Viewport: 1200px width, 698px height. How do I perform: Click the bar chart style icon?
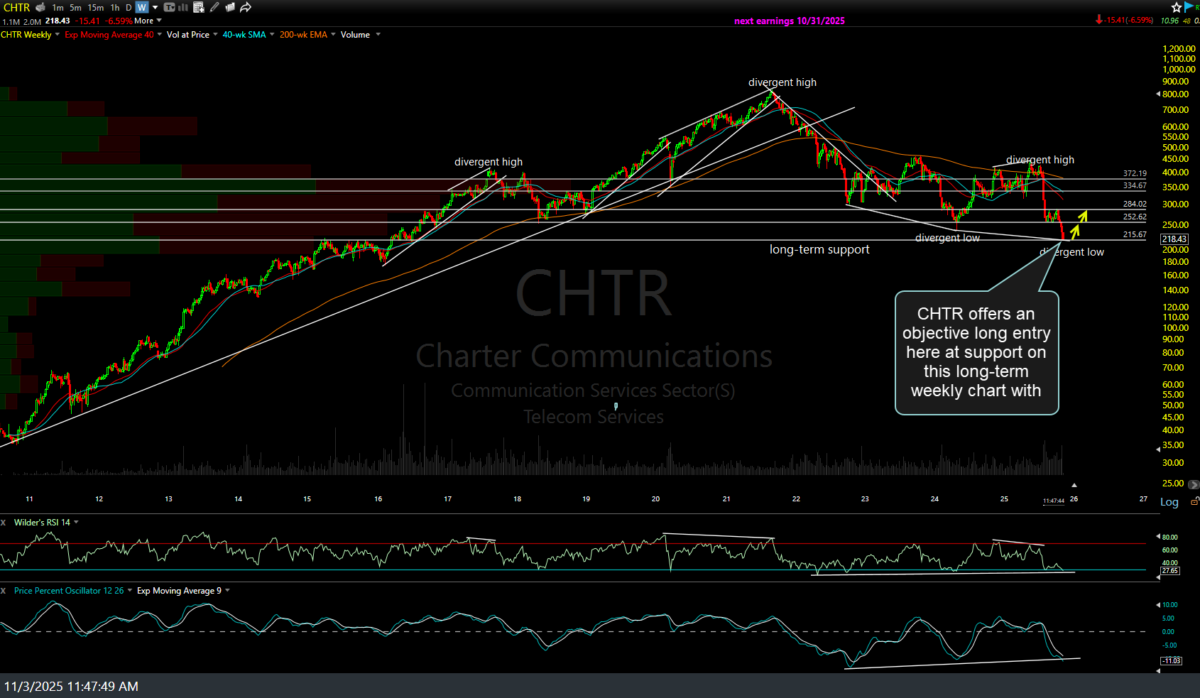183,7
